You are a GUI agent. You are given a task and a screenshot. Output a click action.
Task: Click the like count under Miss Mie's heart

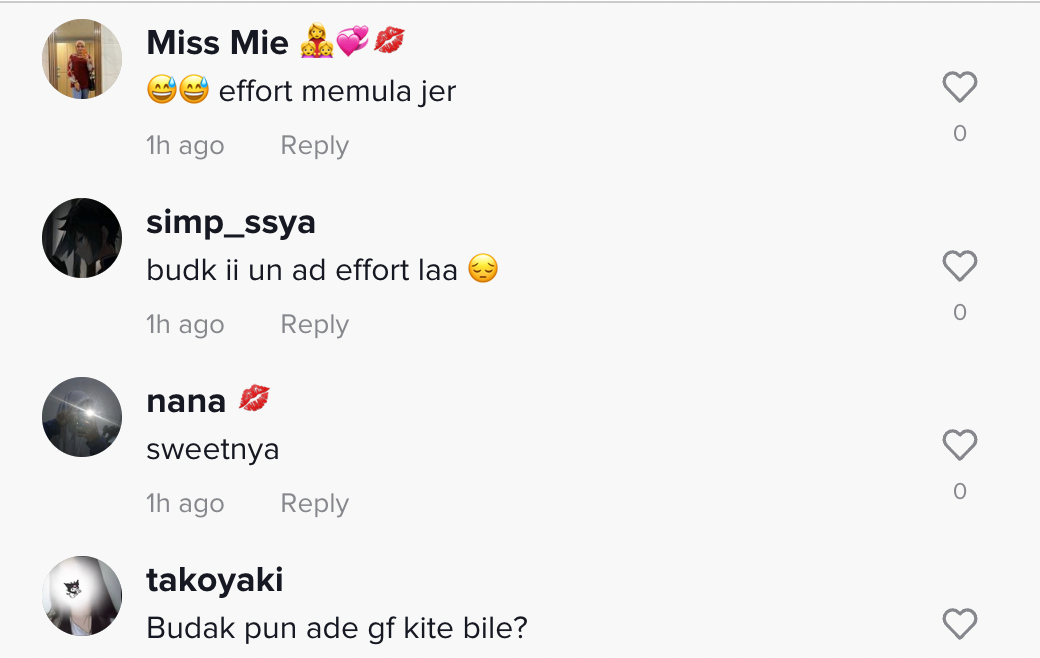pos(959,134)
